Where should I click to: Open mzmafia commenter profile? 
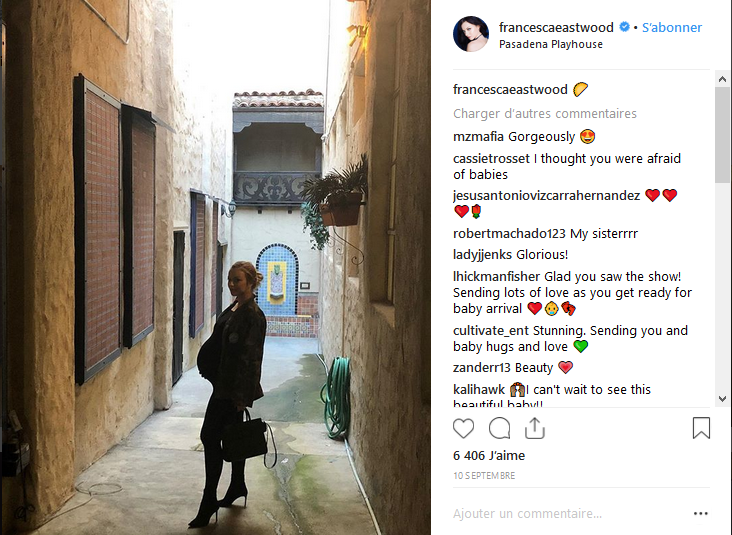(x=478, y=137)
